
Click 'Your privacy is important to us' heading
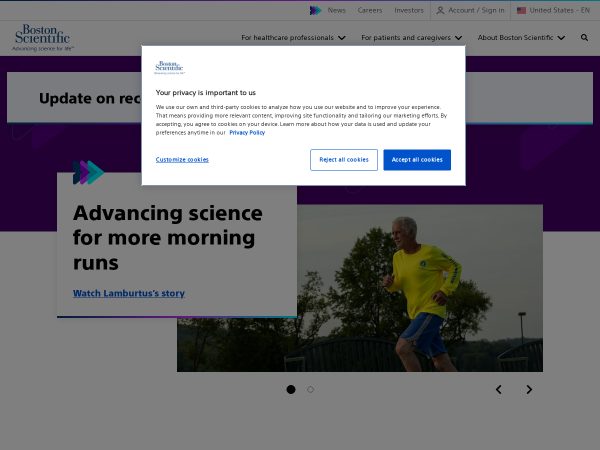[x=205, y=93]
